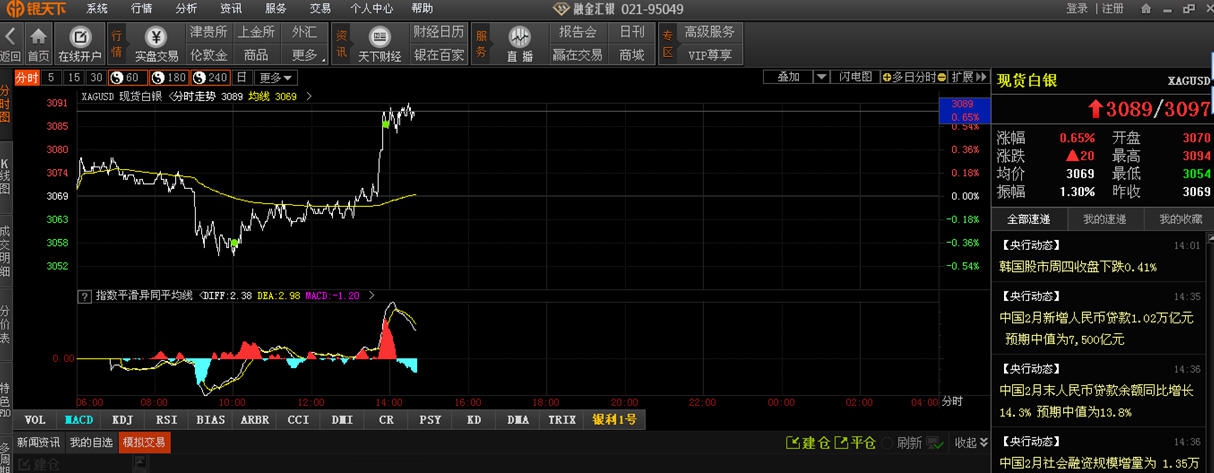Open the 系统 menu
This screenshot has height=473, width=1214.
point(97,8)
